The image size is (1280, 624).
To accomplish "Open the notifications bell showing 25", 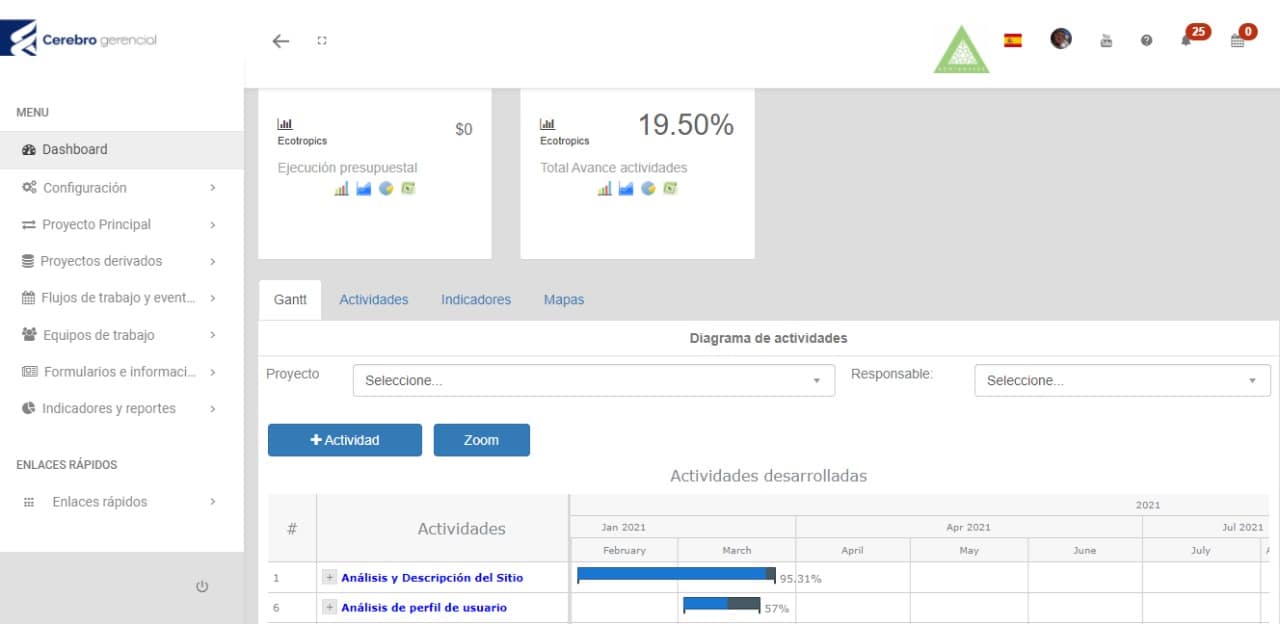I will [1187, 40].
